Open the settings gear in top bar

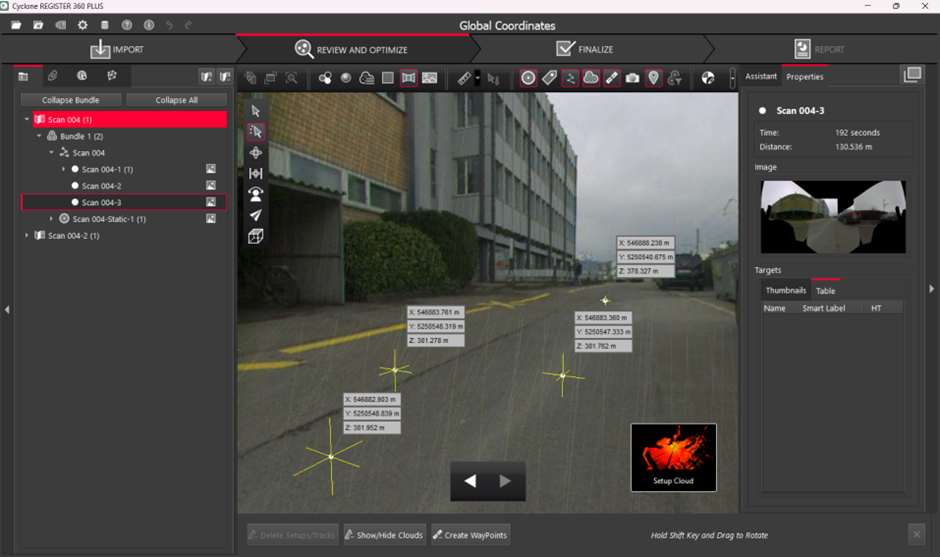coord(82,25)
